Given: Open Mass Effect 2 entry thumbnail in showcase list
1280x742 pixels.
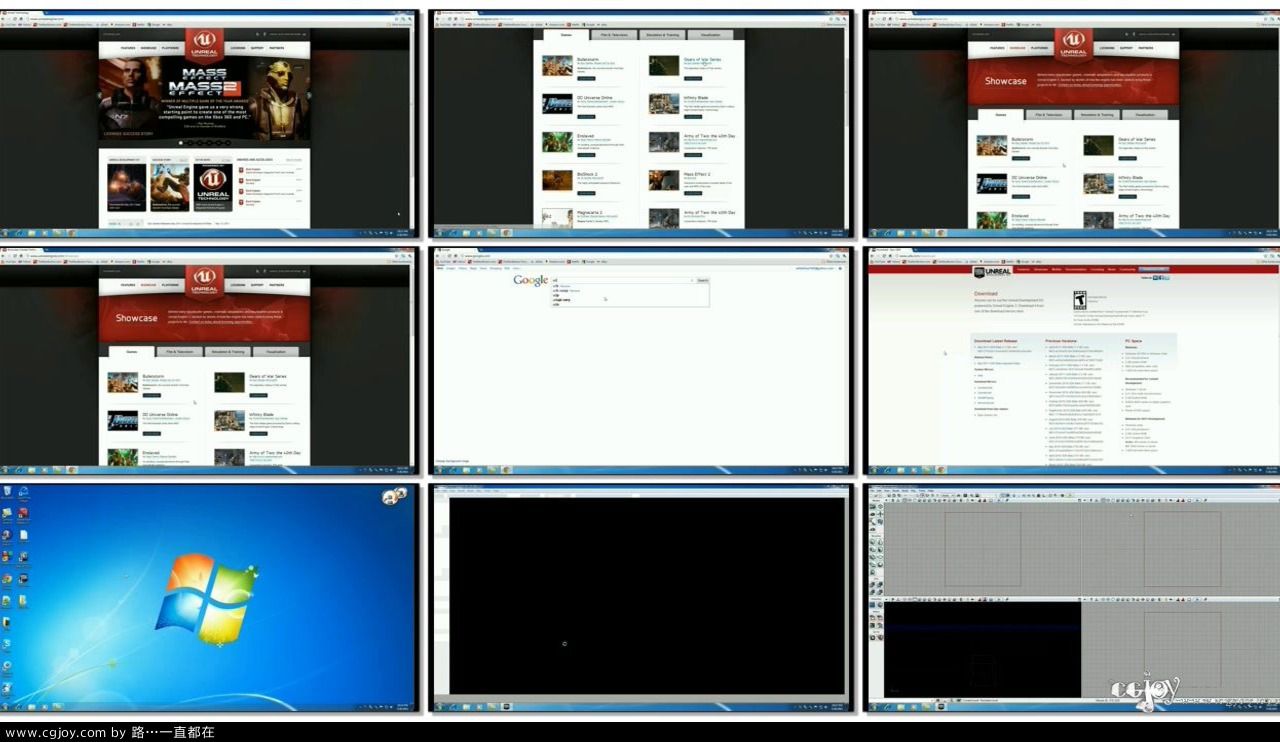Looking at the screenshot, I should pos(663,180).
